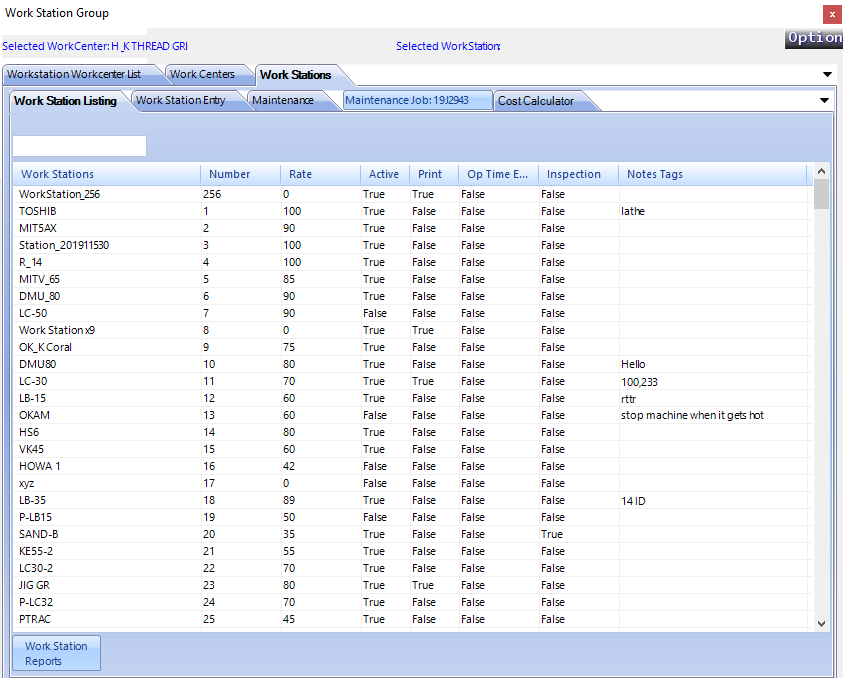Sort by the Op Time E... column header

(498, 174)
